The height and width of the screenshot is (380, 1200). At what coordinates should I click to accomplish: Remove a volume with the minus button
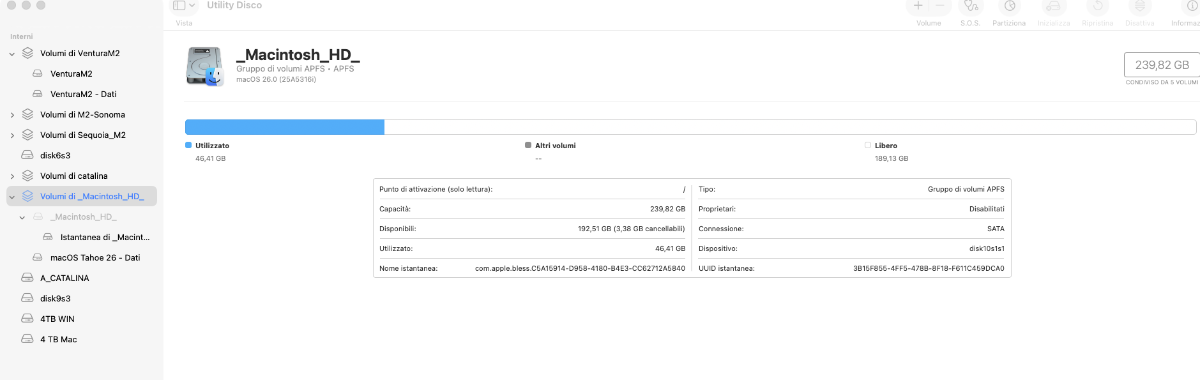pyautogui.click(x=940, y=6)
